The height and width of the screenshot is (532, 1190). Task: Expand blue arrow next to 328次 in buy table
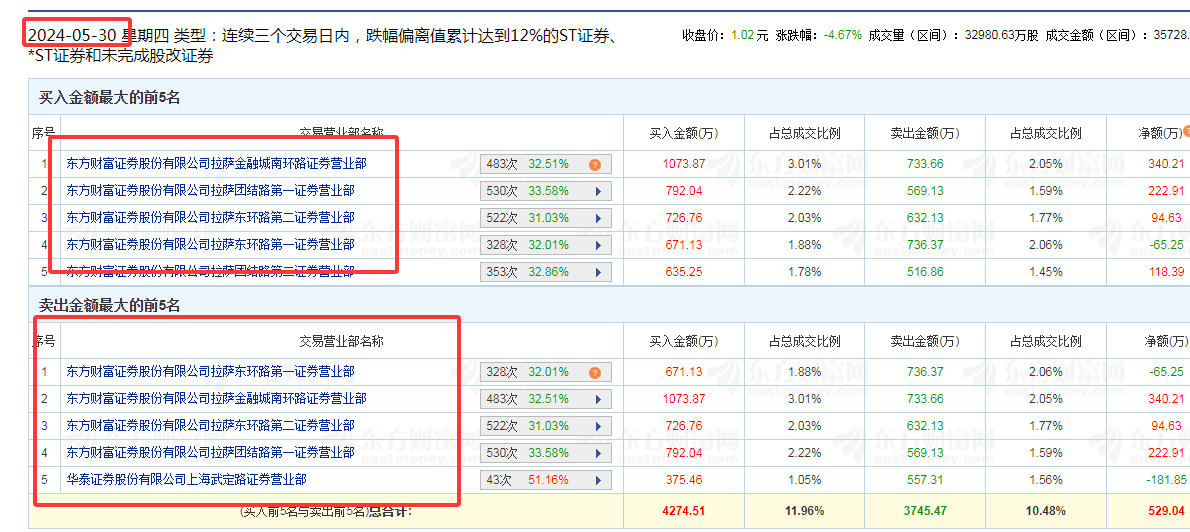pyautogui.click(x=598, y=245)
